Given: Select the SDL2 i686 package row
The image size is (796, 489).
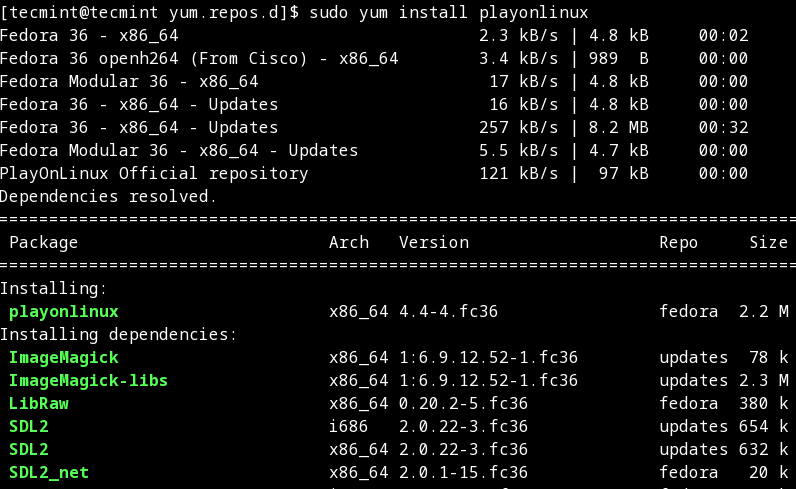Looking at the screenshot, I should [x=398, y=426].
